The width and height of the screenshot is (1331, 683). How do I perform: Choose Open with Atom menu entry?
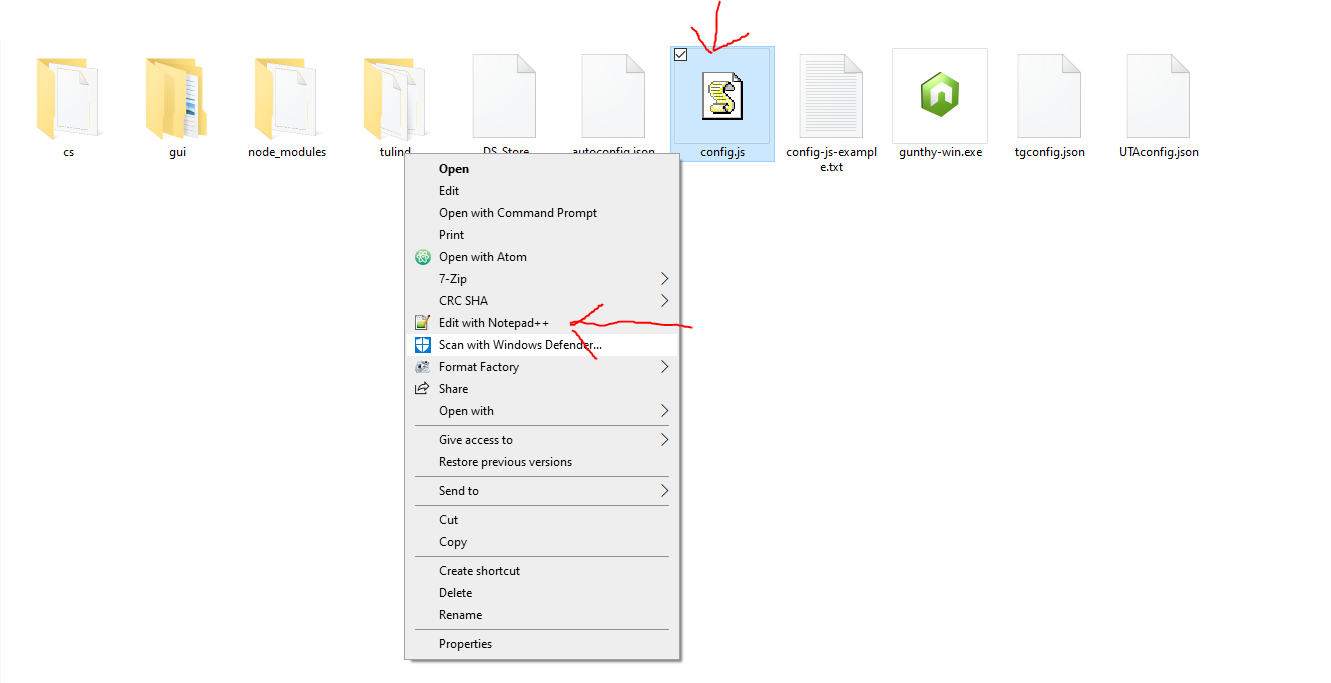pyautogui.click(x=482, y=257)
